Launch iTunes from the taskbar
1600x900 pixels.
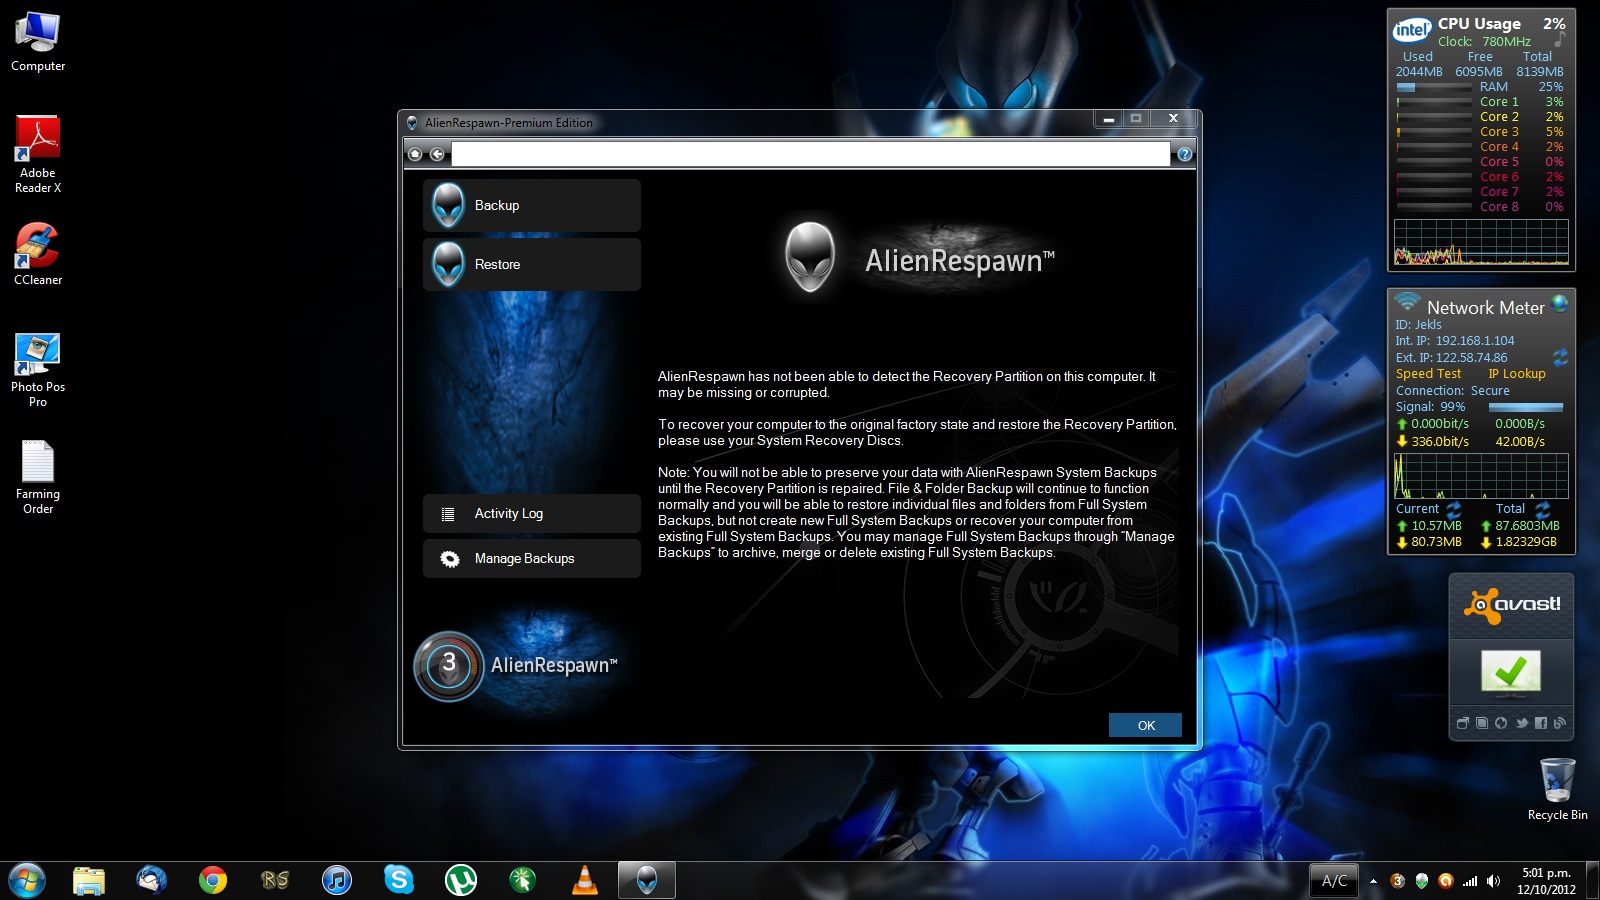tap(337, 880)
